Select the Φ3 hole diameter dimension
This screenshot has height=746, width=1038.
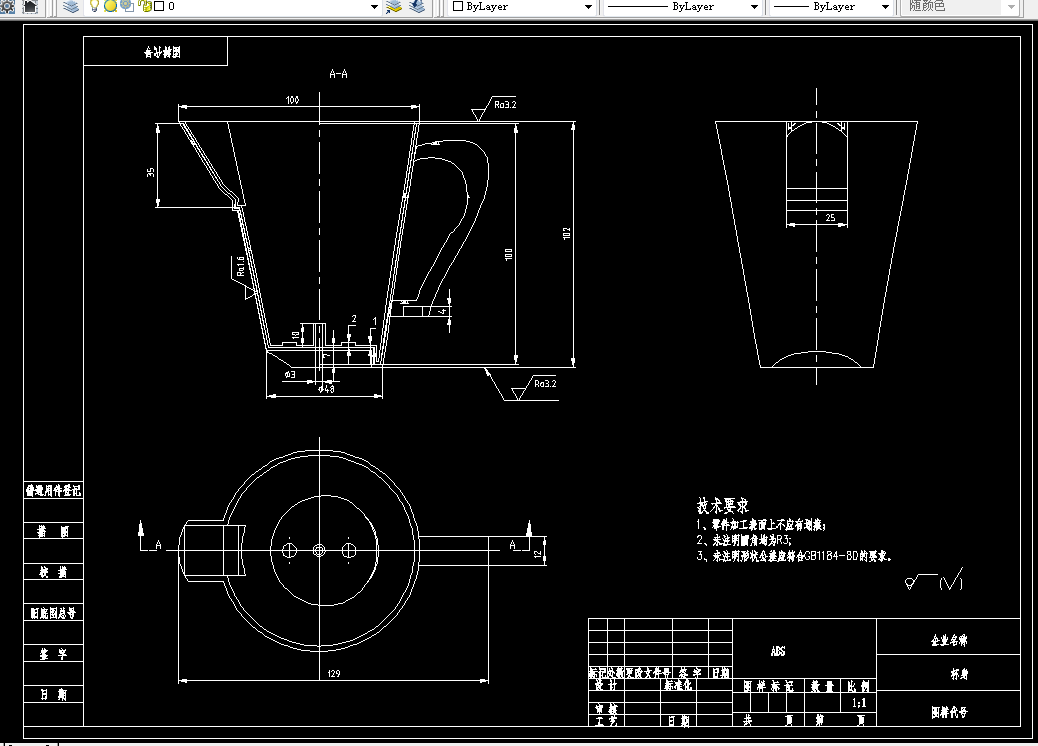point(290,374)
